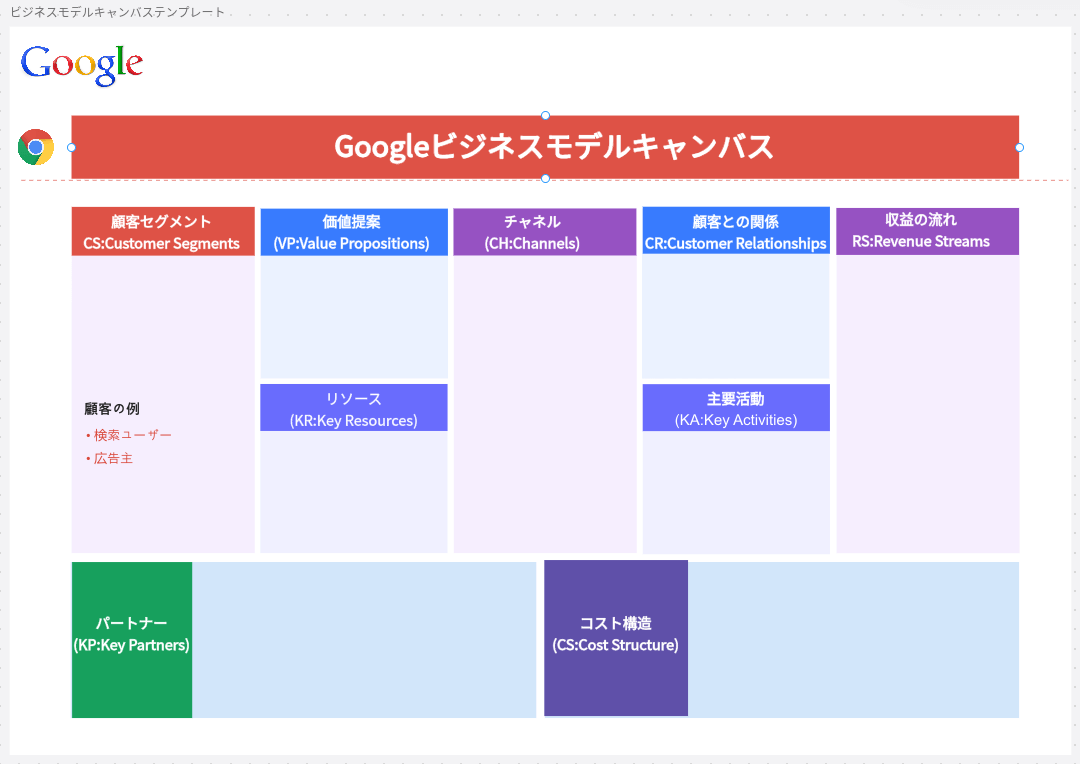Select the 価値提案 Value Propositions header
Image resolution: width=1080 pixels, height=764 pixels.
tap(354, 232)
